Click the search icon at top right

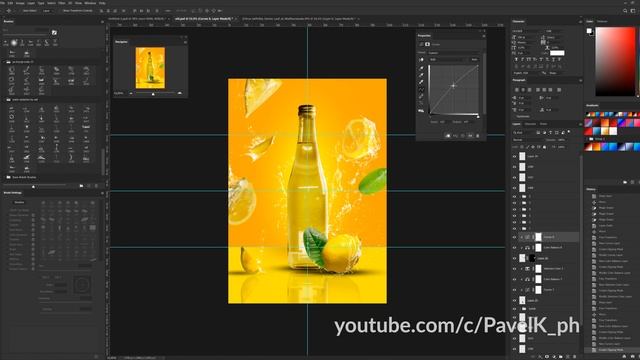[625, 11]
